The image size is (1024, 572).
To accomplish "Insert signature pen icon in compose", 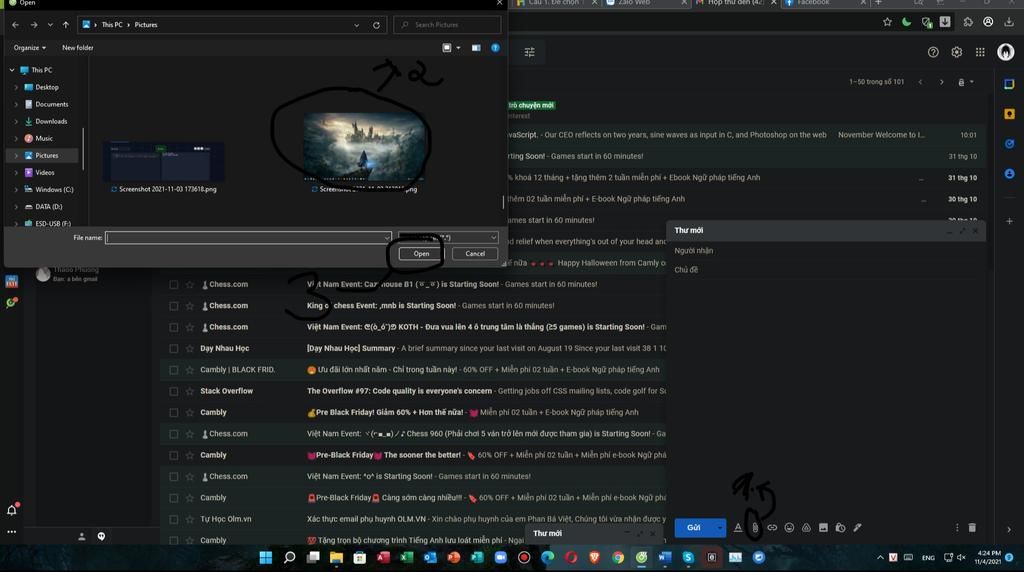I will click(857, 528).
